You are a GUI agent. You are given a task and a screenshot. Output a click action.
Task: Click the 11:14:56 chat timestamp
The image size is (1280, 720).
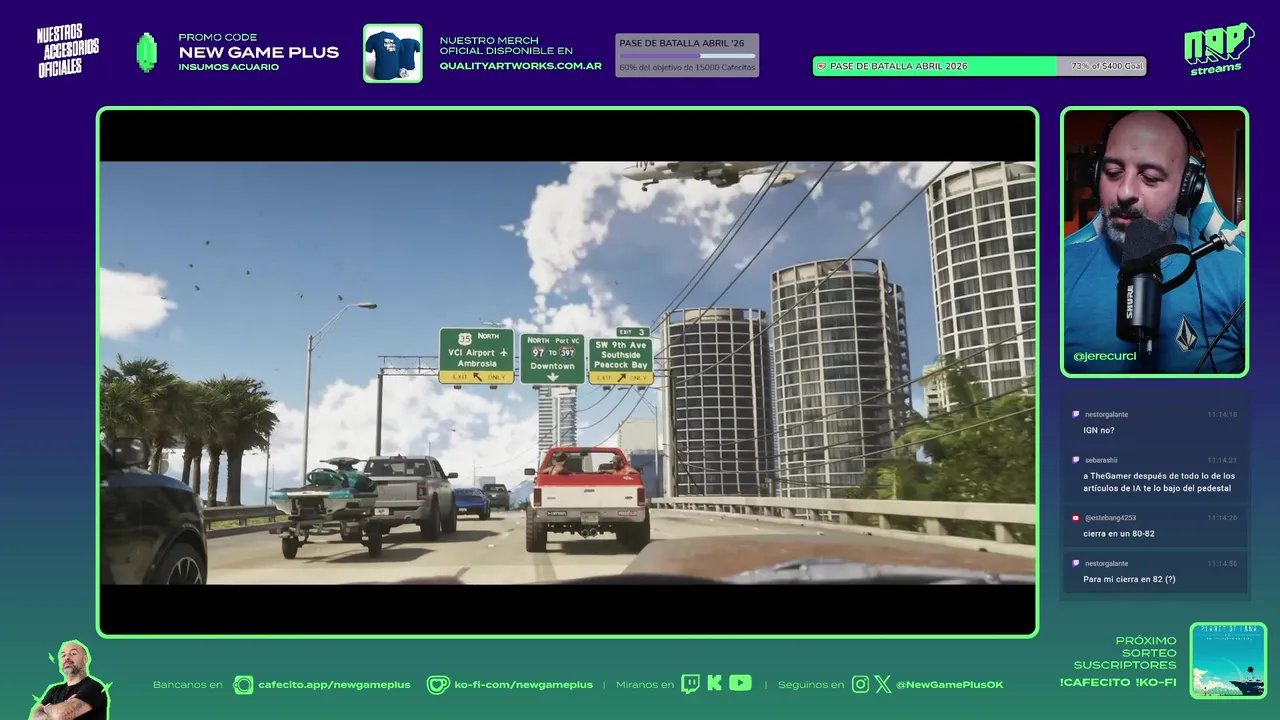[x=1222, y=563]
